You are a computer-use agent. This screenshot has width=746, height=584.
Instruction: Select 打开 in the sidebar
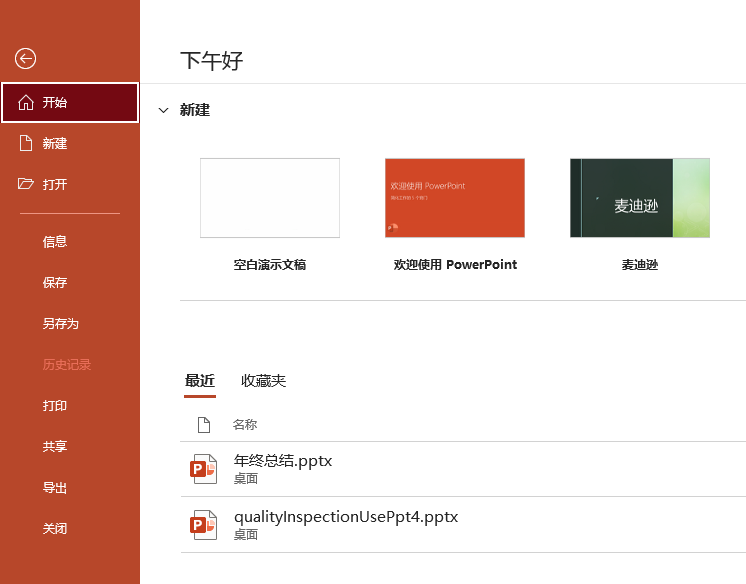pyautogui.click(x=70, y=184)
